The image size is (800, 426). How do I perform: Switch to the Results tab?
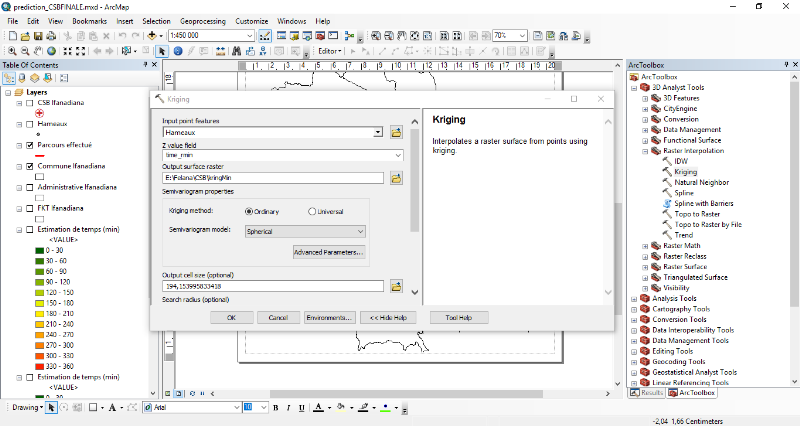[x=646, y=392]
